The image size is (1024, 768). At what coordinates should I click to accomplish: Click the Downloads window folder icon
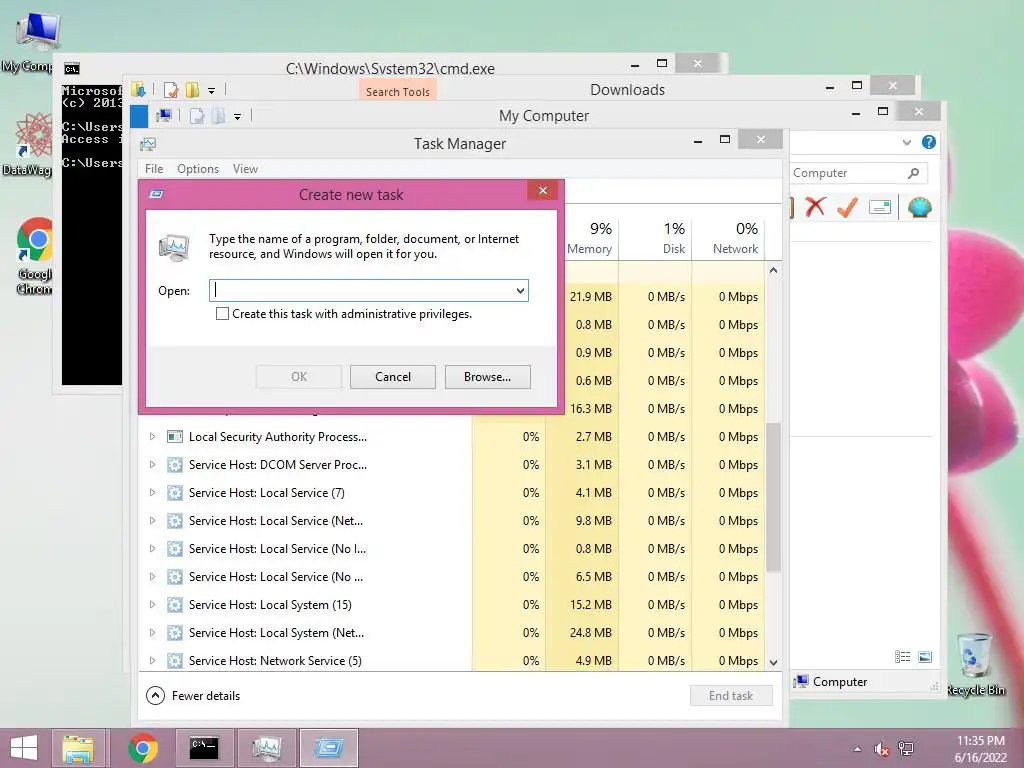point(138,89)
